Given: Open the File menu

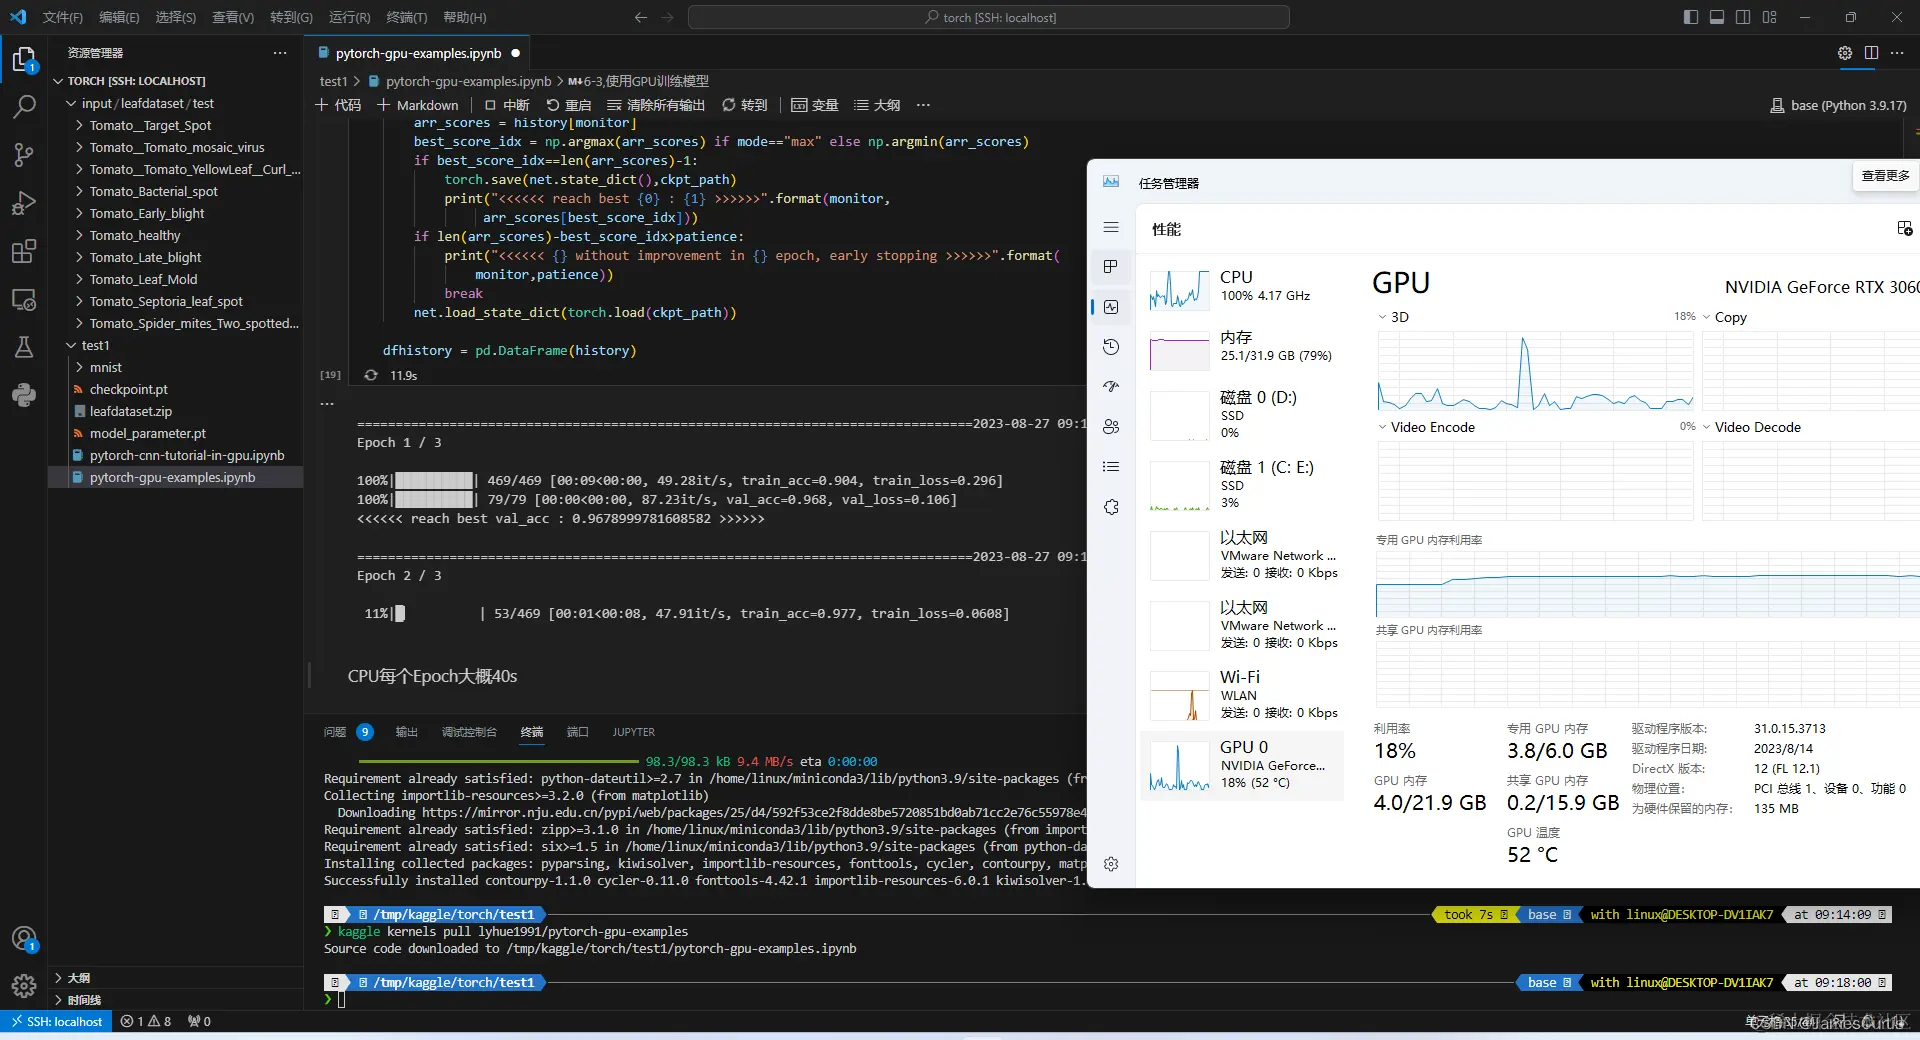Looking at the screenshot, I should tap(63, 17).
